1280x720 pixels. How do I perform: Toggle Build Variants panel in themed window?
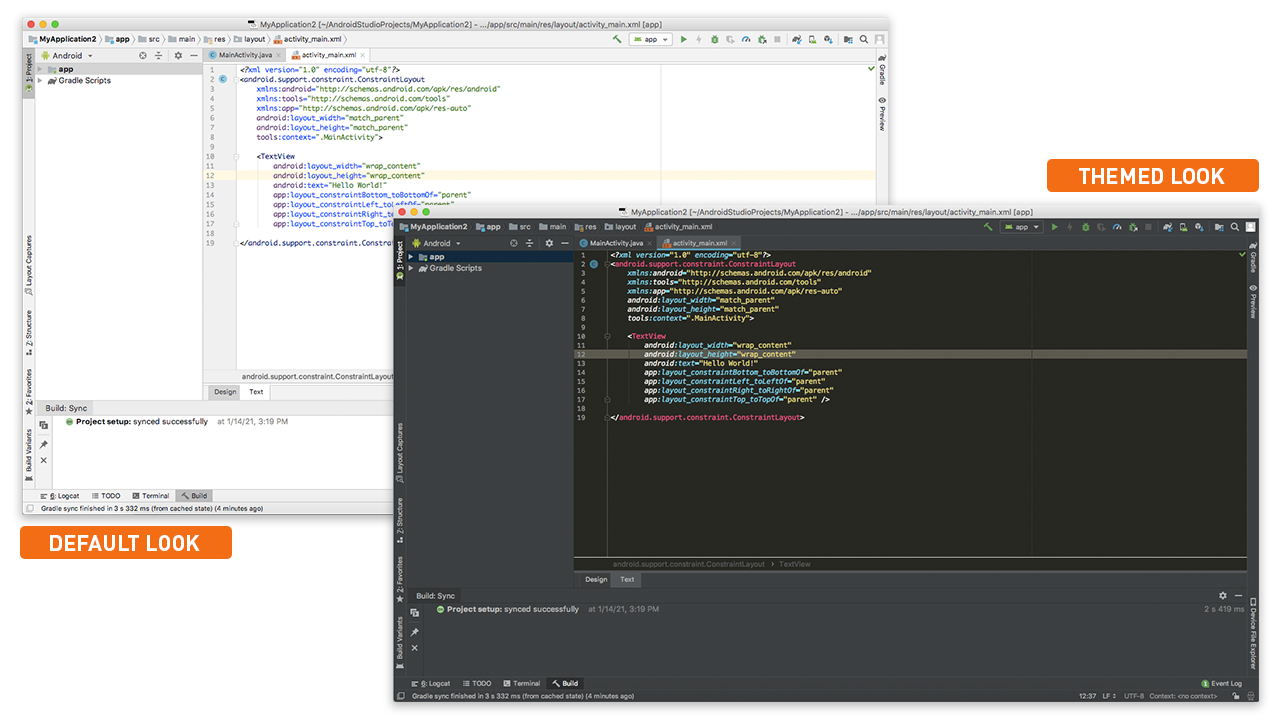pyautogui.click(x=400, y=643)
